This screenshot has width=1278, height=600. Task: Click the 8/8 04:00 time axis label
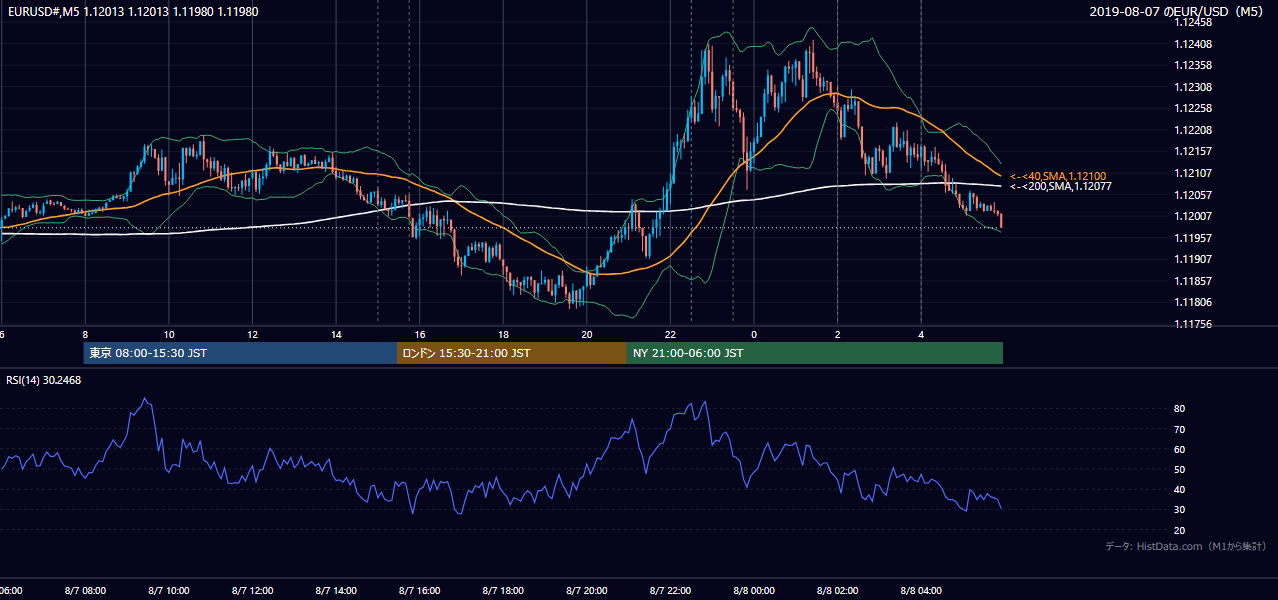922,590
